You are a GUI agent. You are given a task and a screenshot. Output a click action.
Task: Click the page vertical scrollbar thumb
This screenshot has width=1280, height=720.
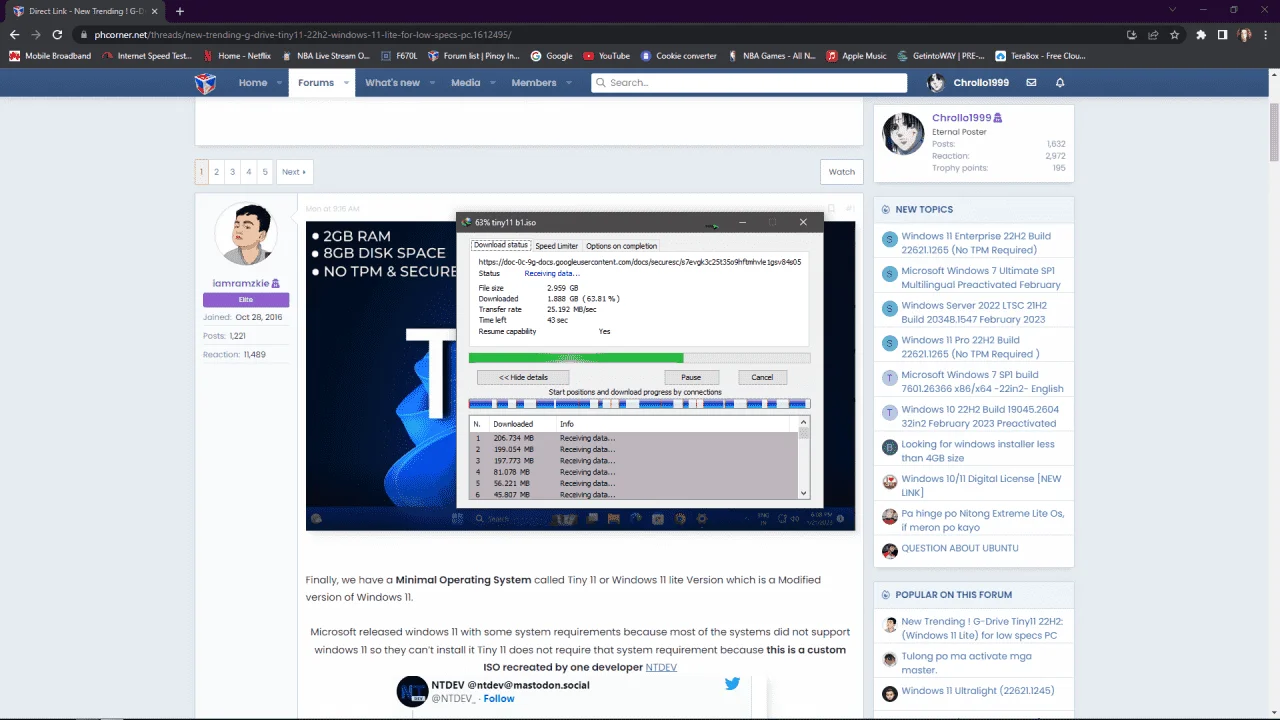1274,131
